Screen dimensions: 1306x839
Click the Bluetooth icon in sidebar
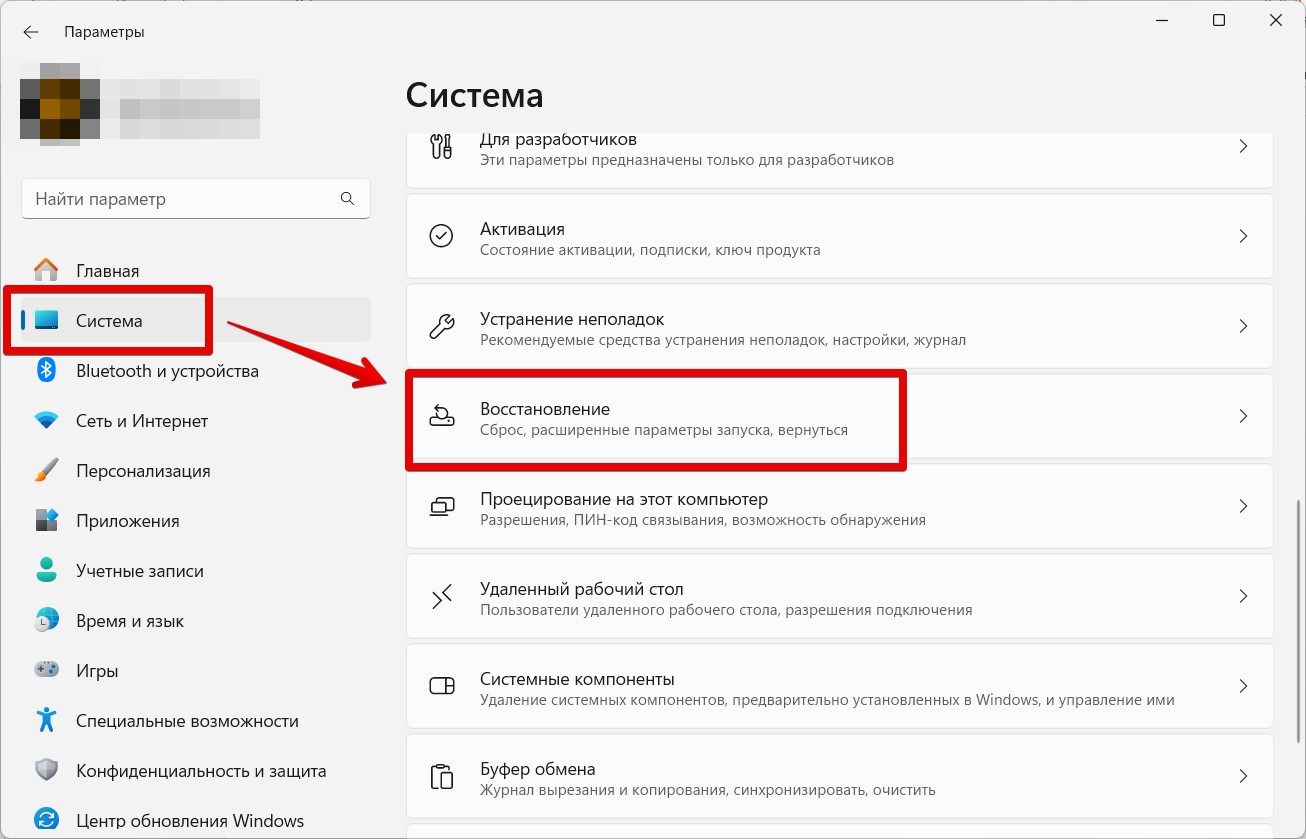coord(46,370)
